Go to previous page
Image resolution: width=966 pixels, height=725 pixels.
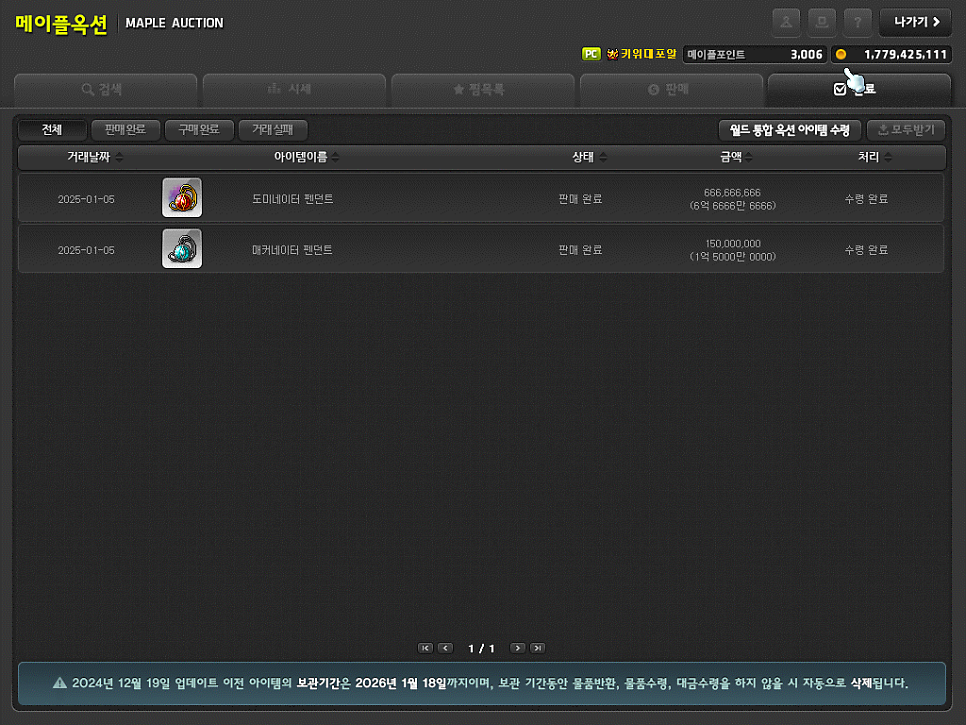445,648
